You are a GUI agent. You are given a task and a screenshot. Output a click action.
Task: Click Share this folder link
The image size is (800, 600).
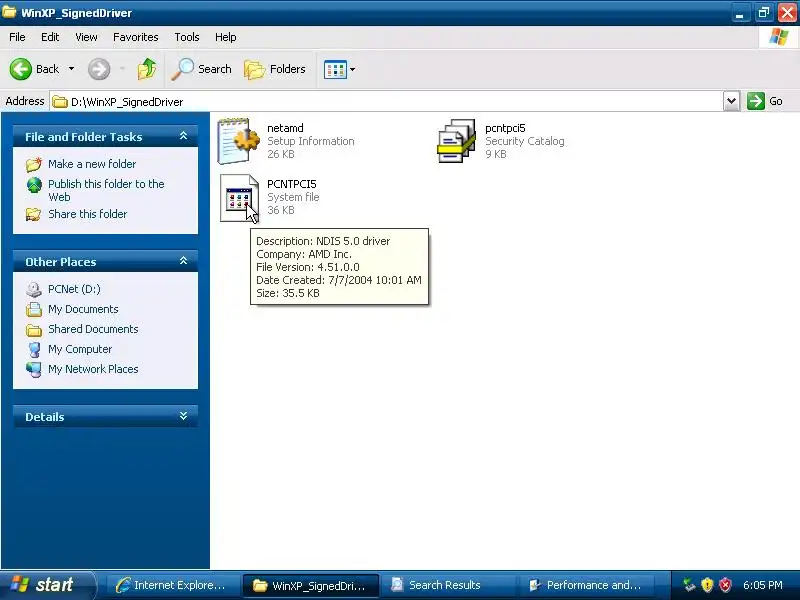(x=87, y=214)
